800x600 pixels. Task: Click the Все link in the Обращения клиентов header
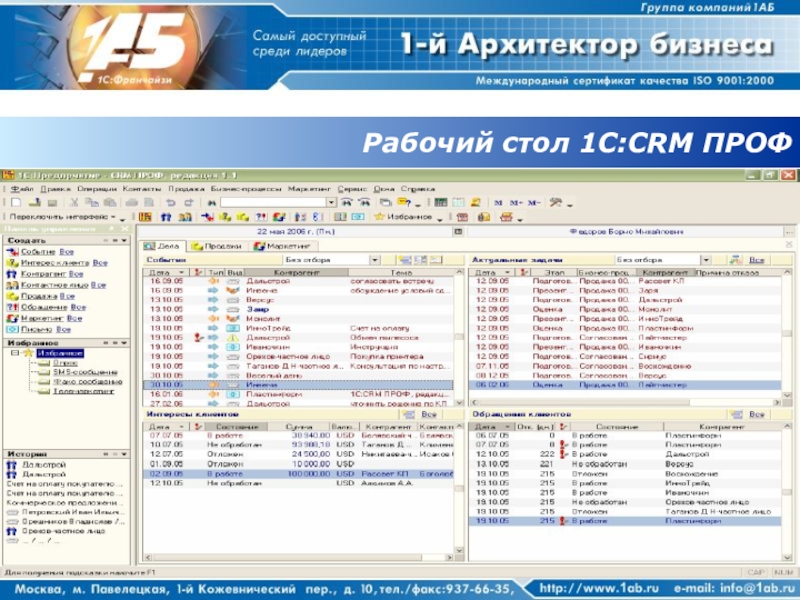coord(757,414)
